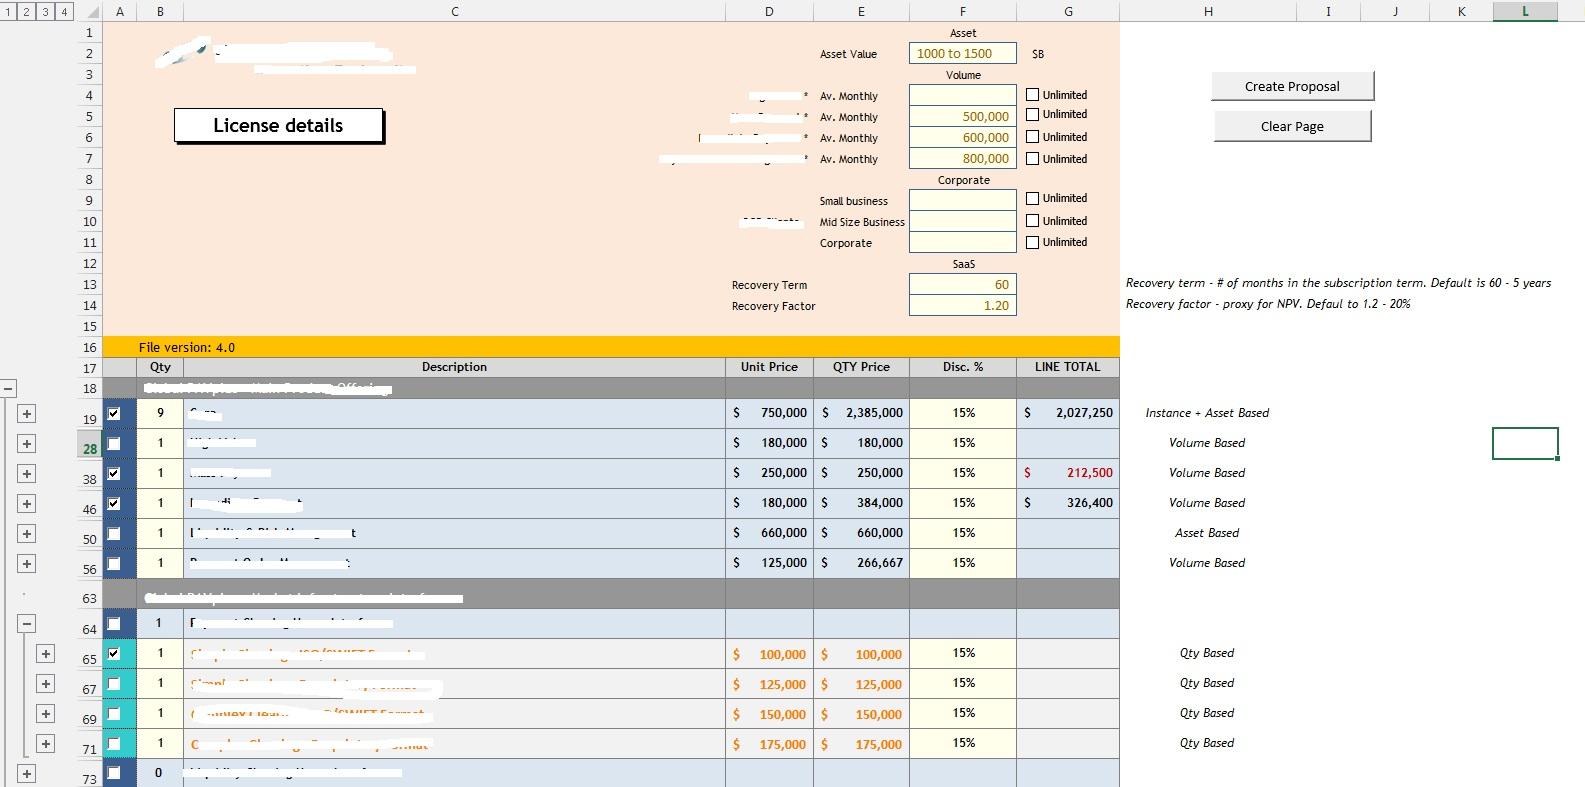The image size is (1585, 787).
Task: Enable Unlimited for the Corporate row
Action: (x=1033, y=242)
